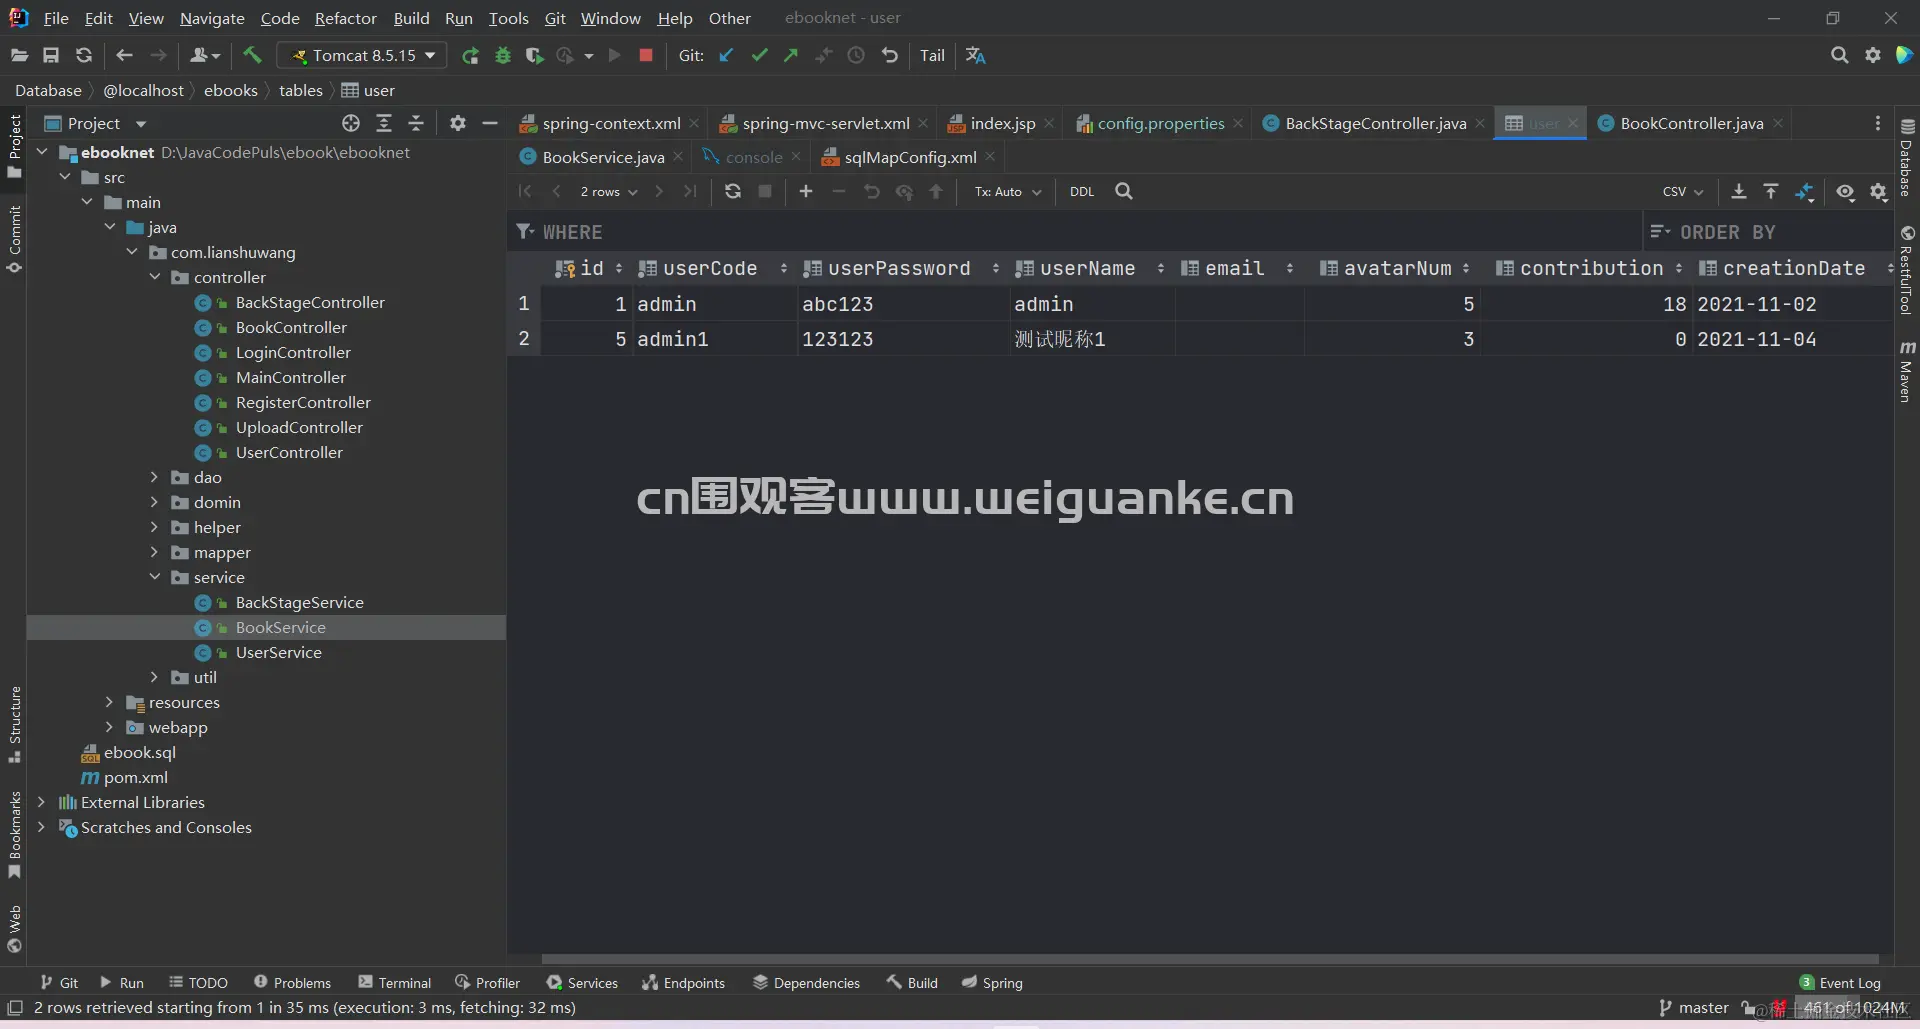This screenshot has width=1920, height=1029.
Task: Click the Tail button in toolbar
Action: 932,56
